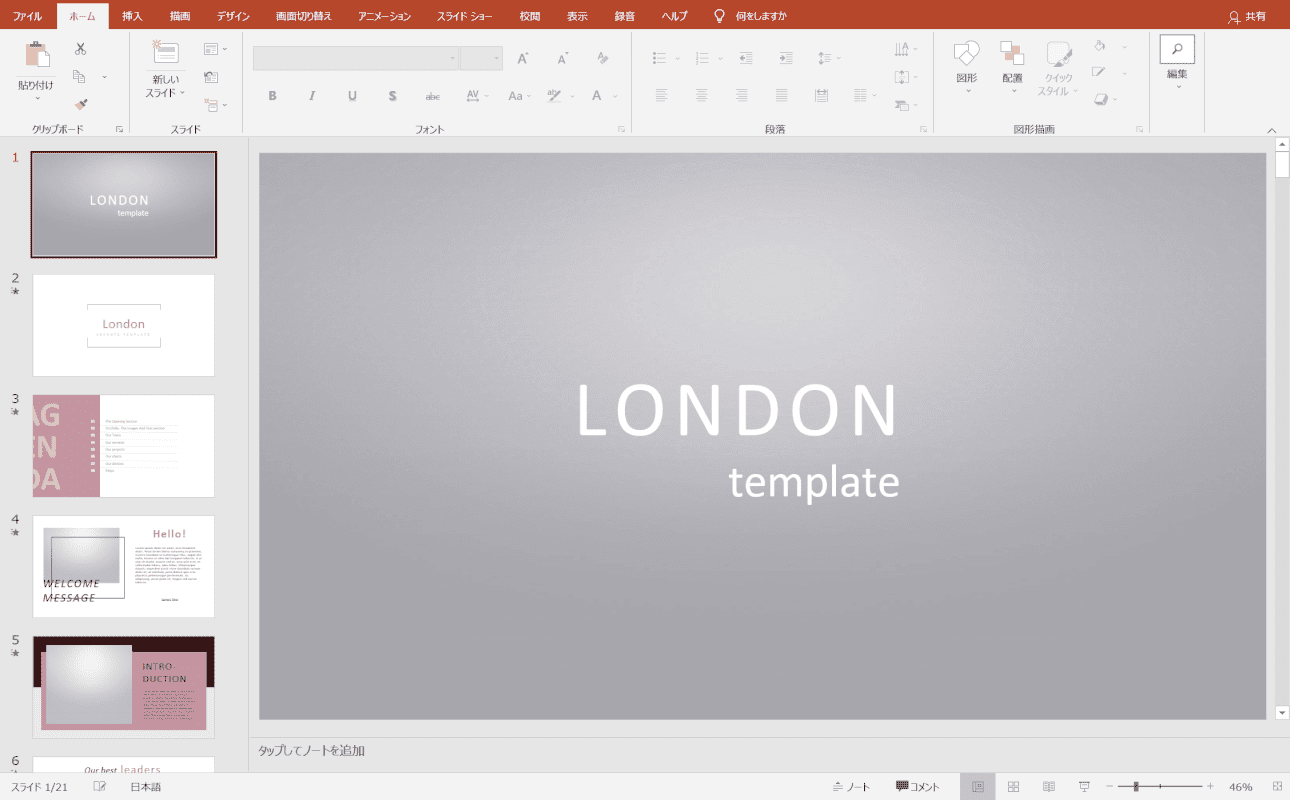Click the Paste clipboard icon
Screen dimensions: 1290x800
(37, 55)
